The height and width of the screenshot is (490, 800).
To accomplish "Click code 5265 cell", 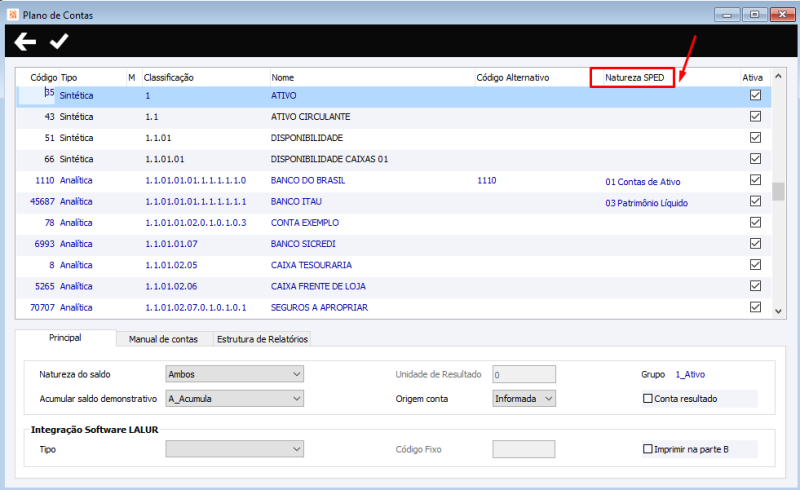I will (x=44, y=286).
